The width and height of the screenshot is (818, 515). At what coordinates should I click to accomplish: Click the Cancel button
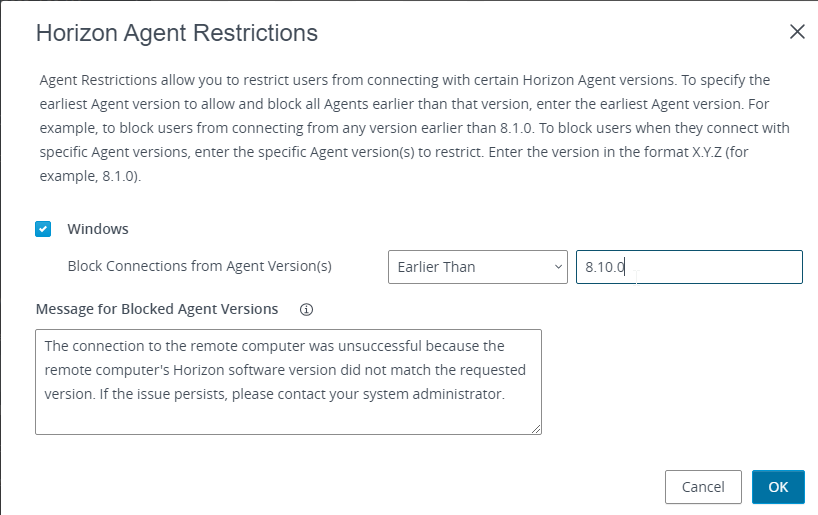pos(703,487)
